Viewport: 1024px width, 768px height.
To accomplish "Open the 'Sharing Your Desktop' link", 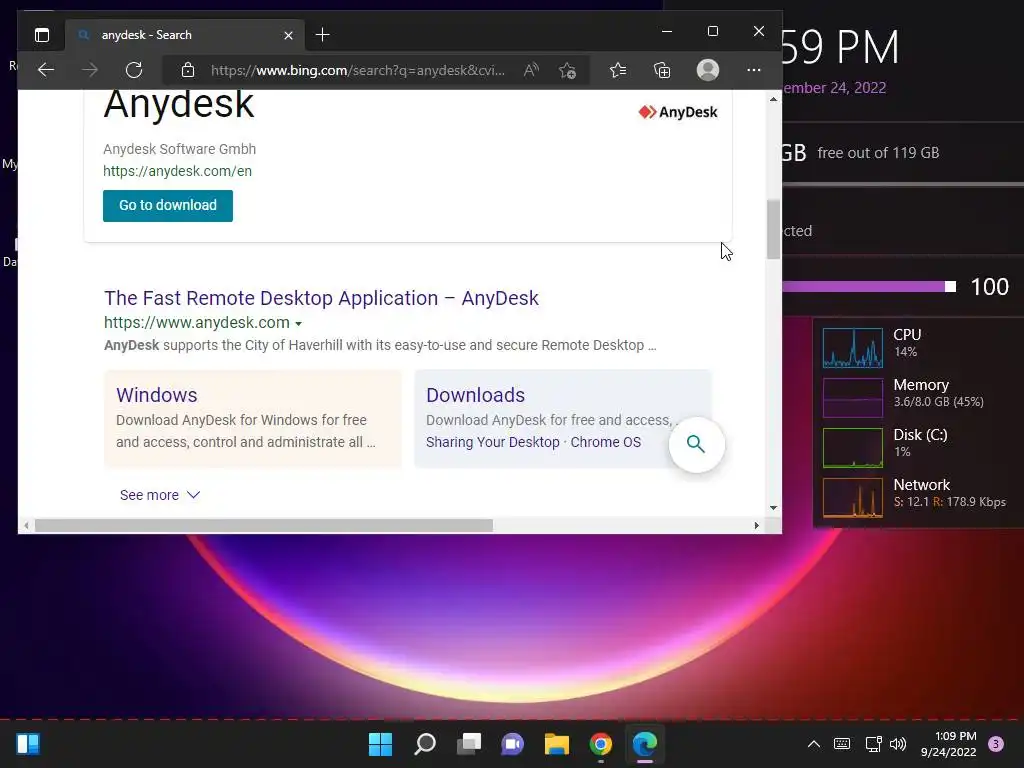I will pos(492,442).
